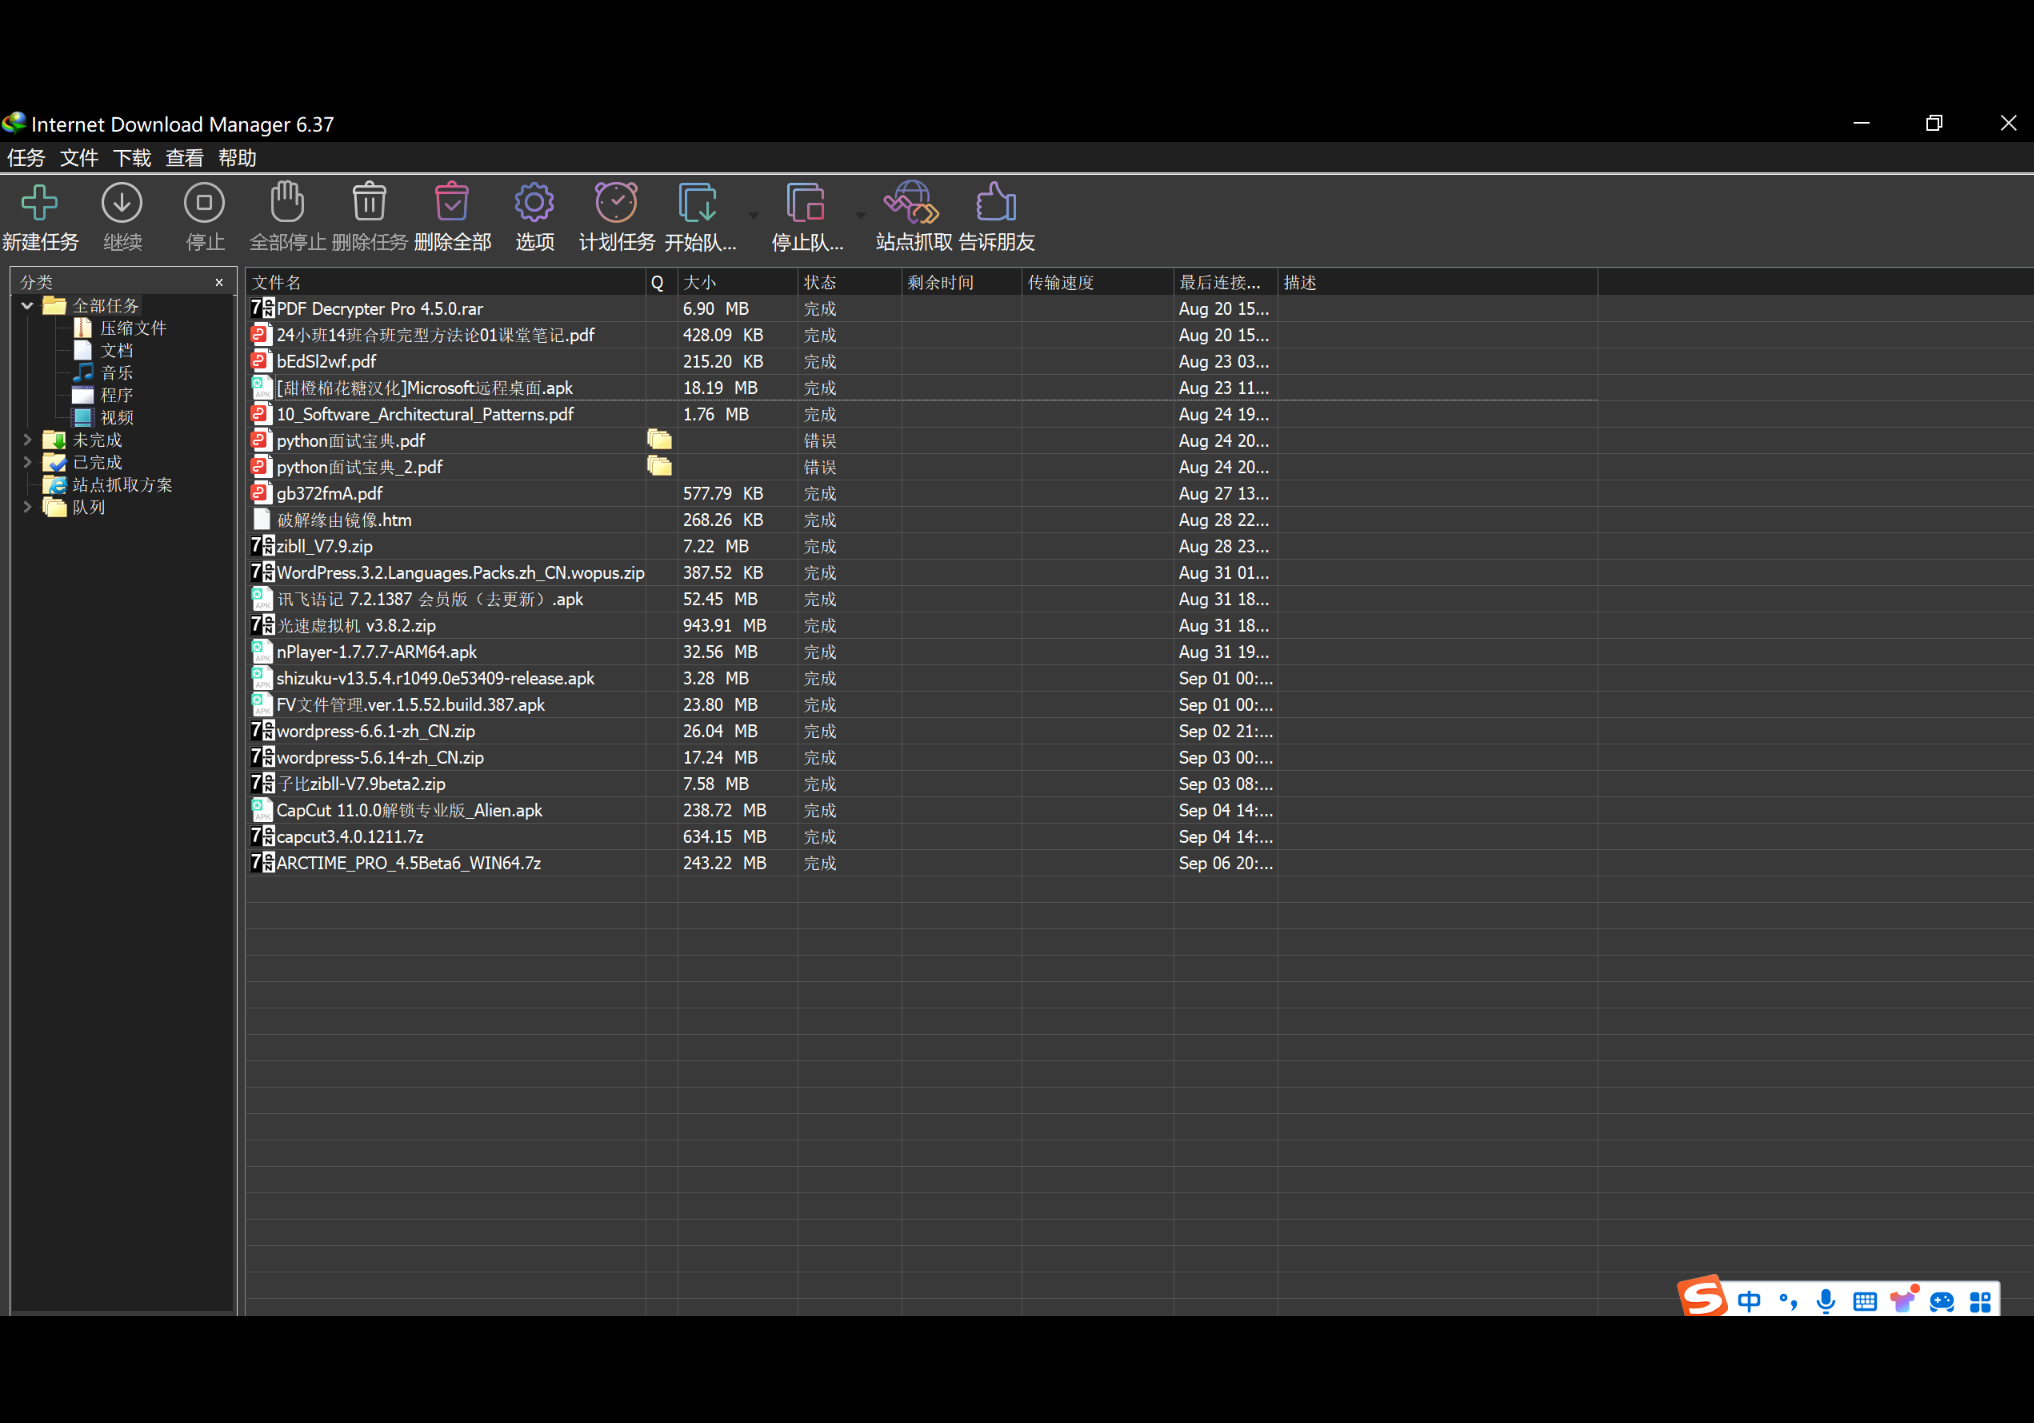Click the Q queue column header

click(662, 282)
